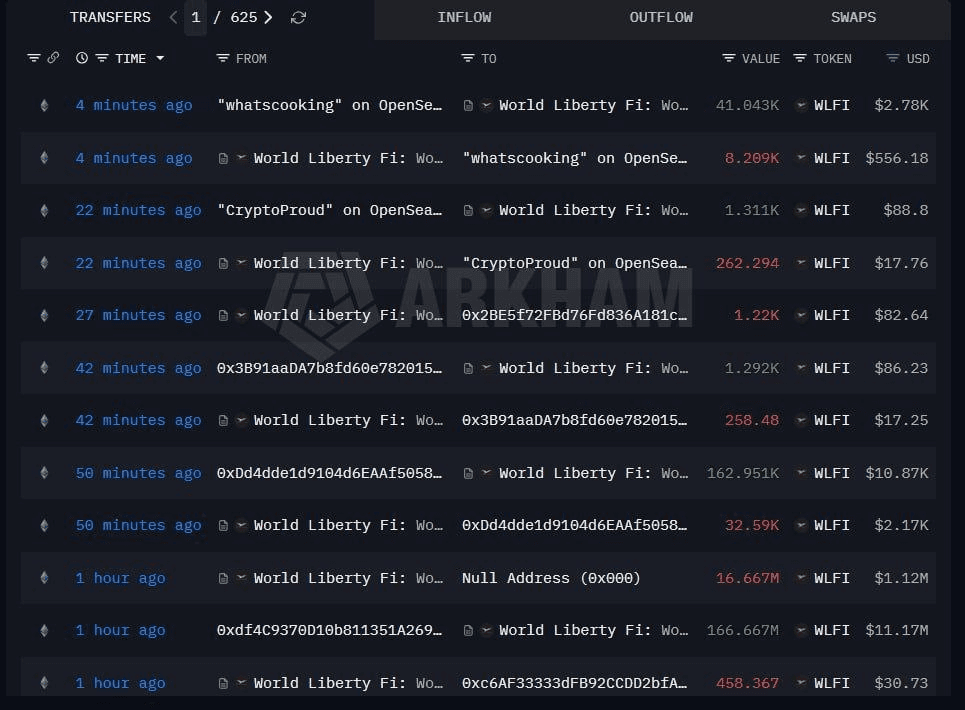This screenshot has width=965, height=710.
Task: Click World Liberty Fi recipient in $2.78K row
Action: click(593, 105)
